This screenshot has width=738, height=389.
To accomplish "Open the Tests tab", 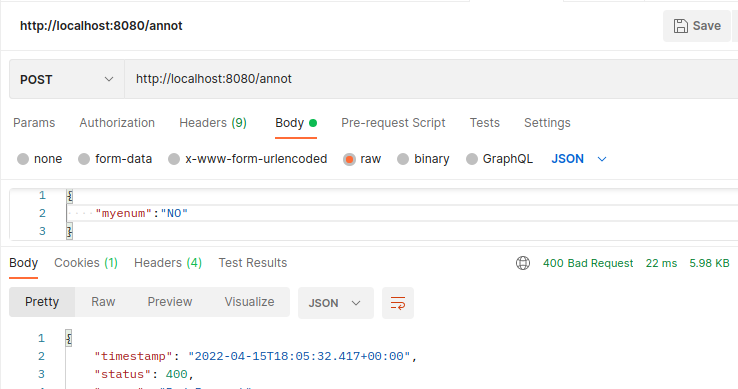I will [x=484, y=123].
